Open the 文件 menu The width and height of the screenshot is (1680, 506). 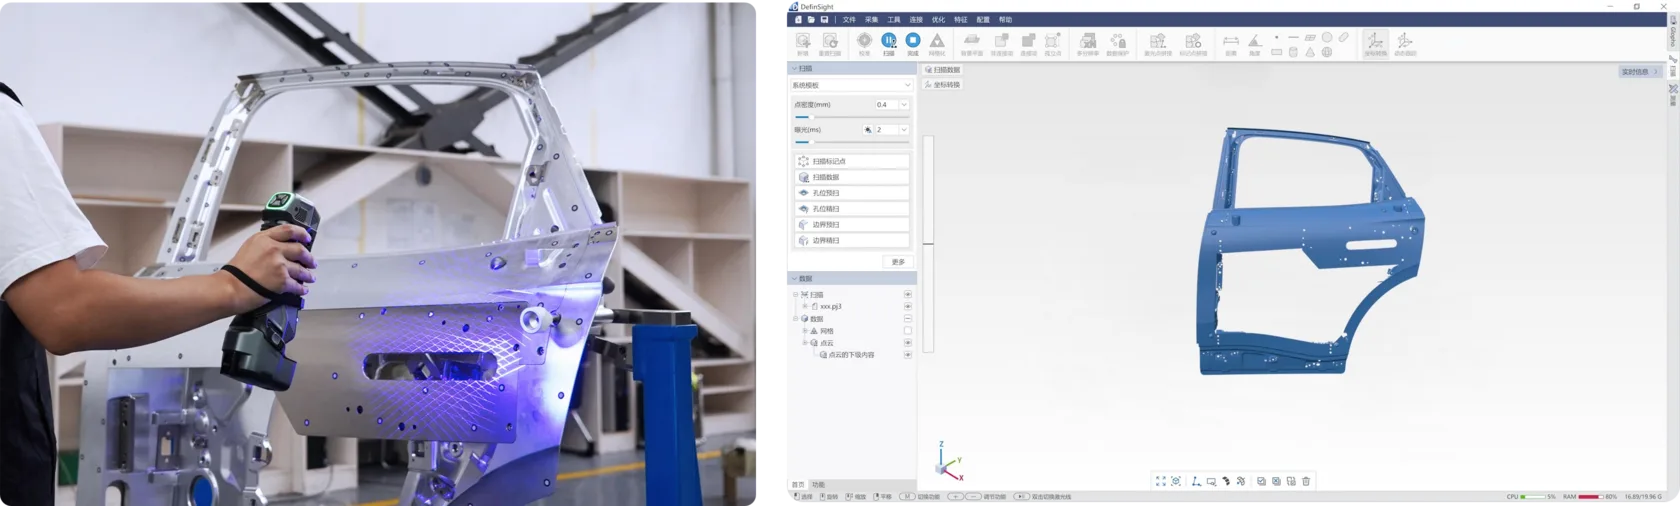[849, 19]
